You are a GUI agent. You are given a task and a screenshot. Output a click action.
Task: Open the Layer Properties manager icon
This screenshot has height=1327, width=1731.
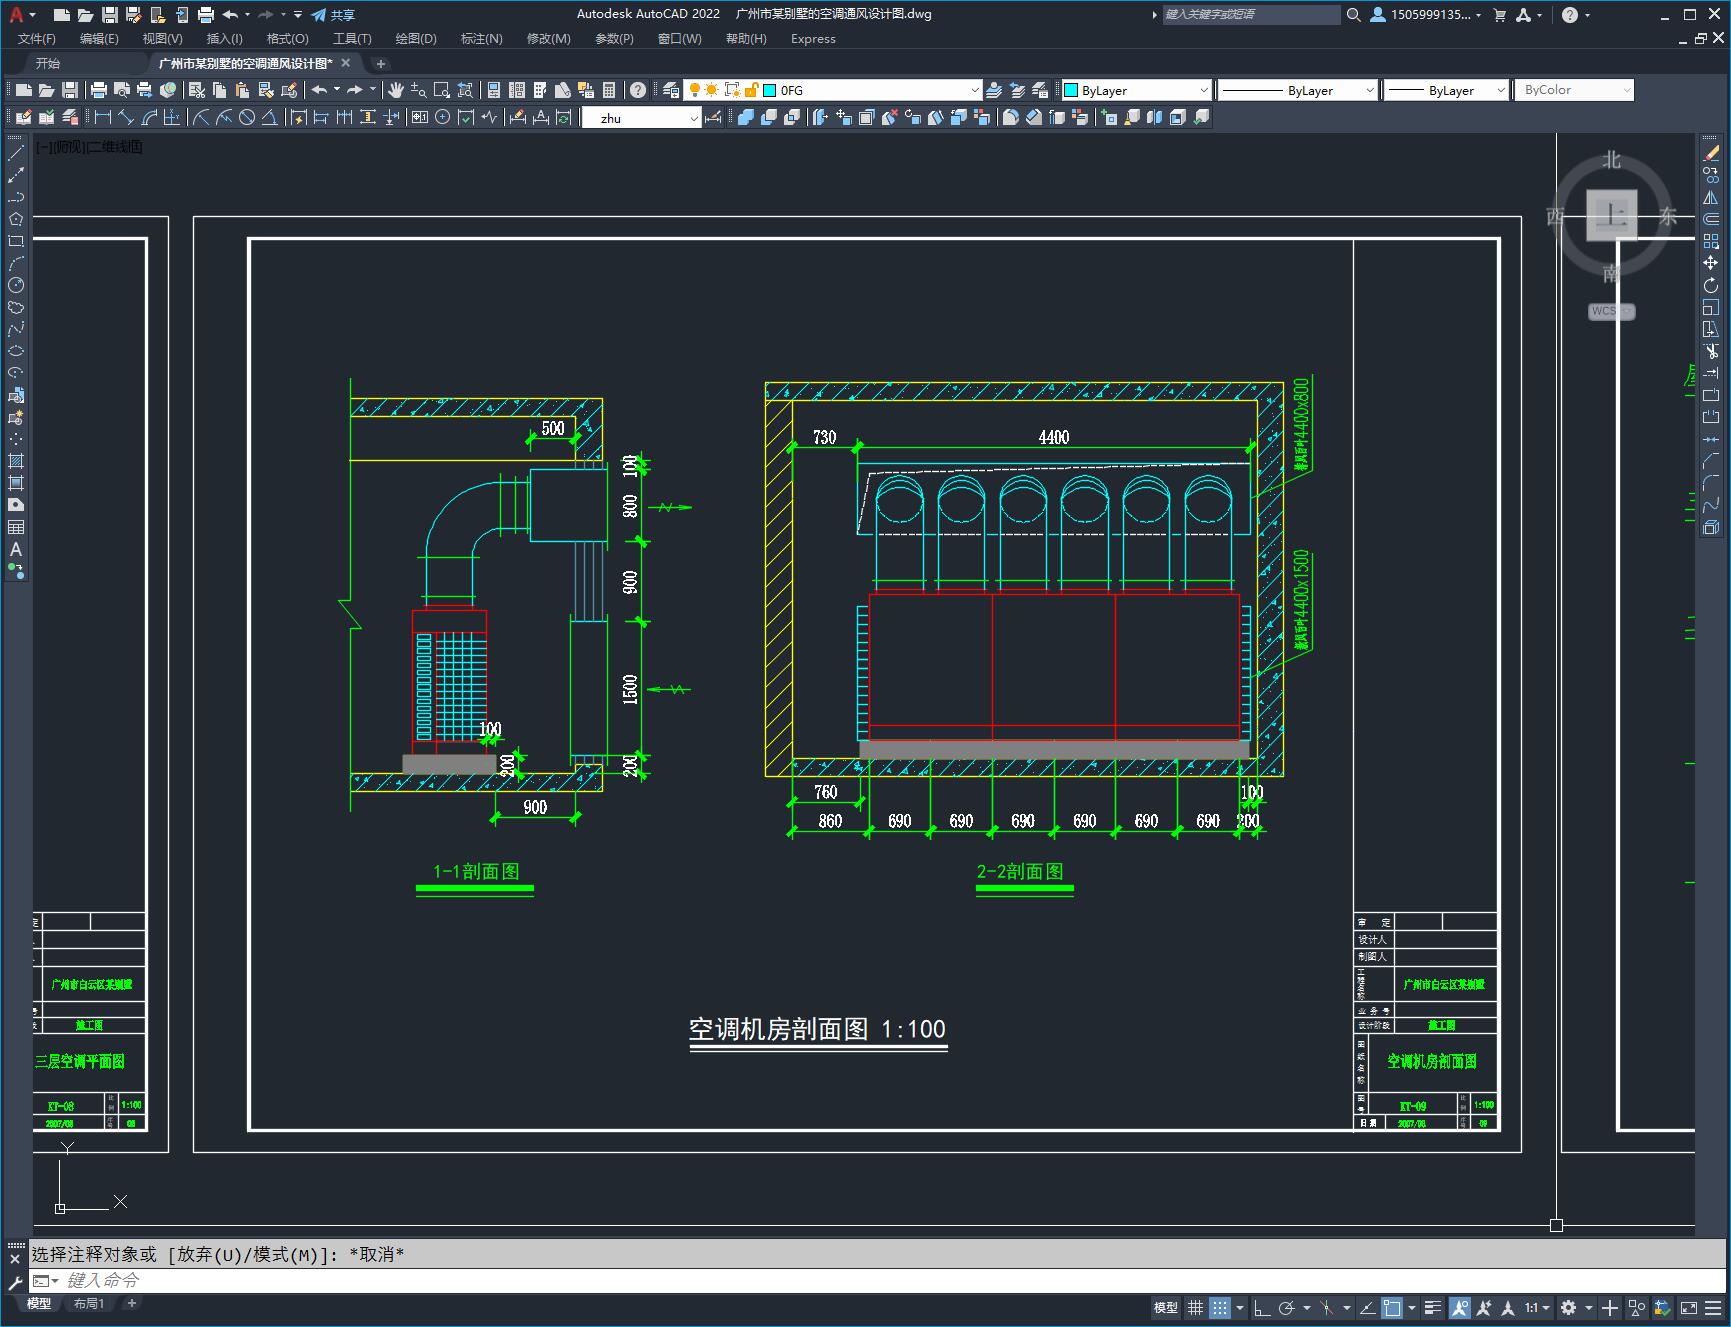(x=671, y=90)
